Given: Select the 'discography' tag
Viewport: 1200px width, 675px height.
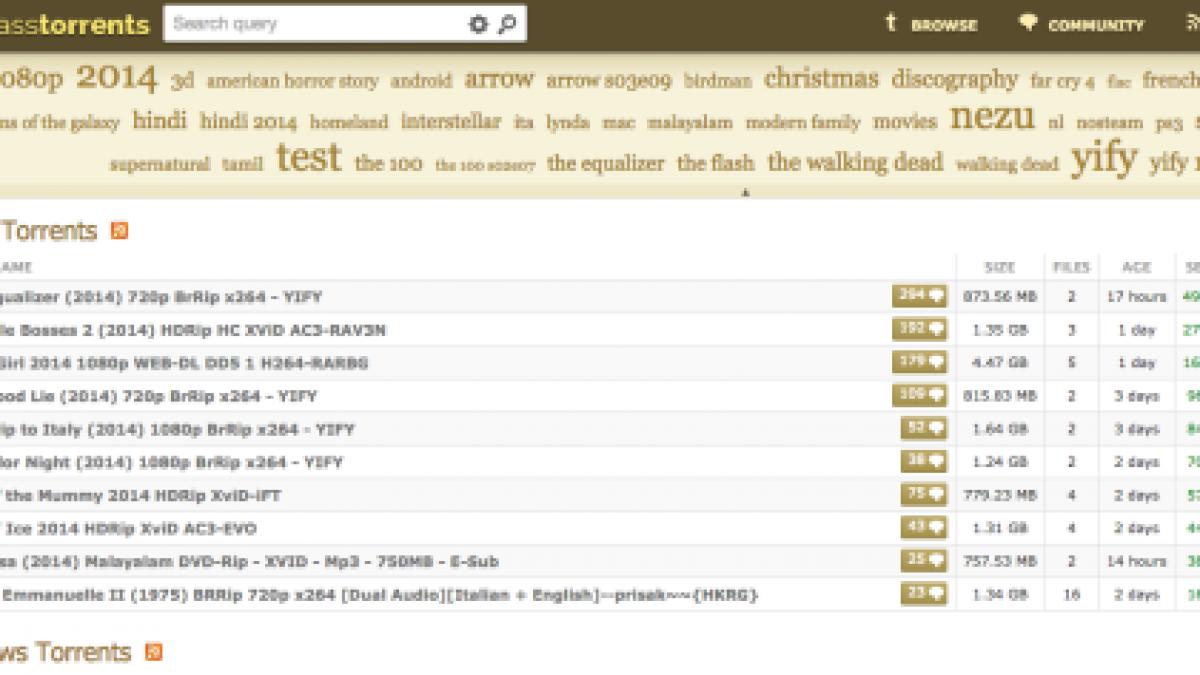Looking at the screenshot, I should (x=954, y=79).
